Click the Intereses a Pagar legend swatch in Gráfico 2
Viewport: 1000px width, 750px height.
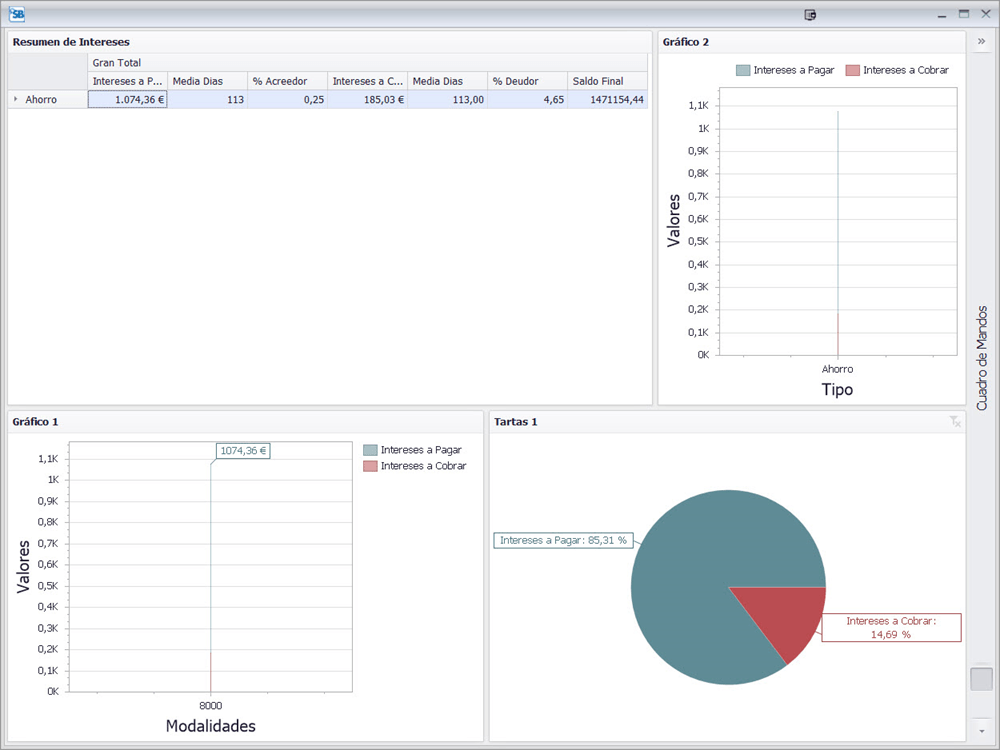(x=742, y=70)
